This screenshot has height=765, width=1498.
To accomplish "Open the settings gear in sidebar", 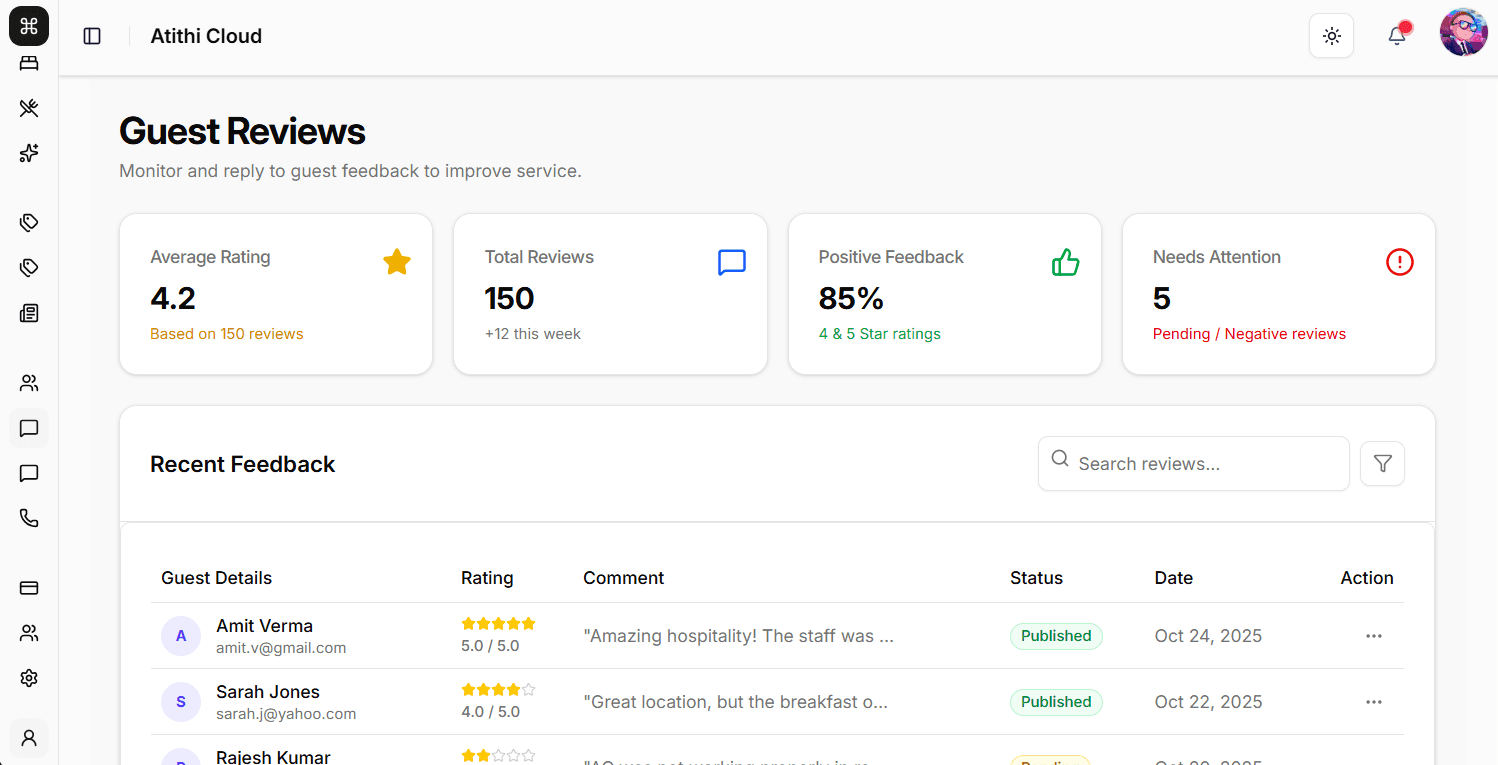I will pos(29,678).
